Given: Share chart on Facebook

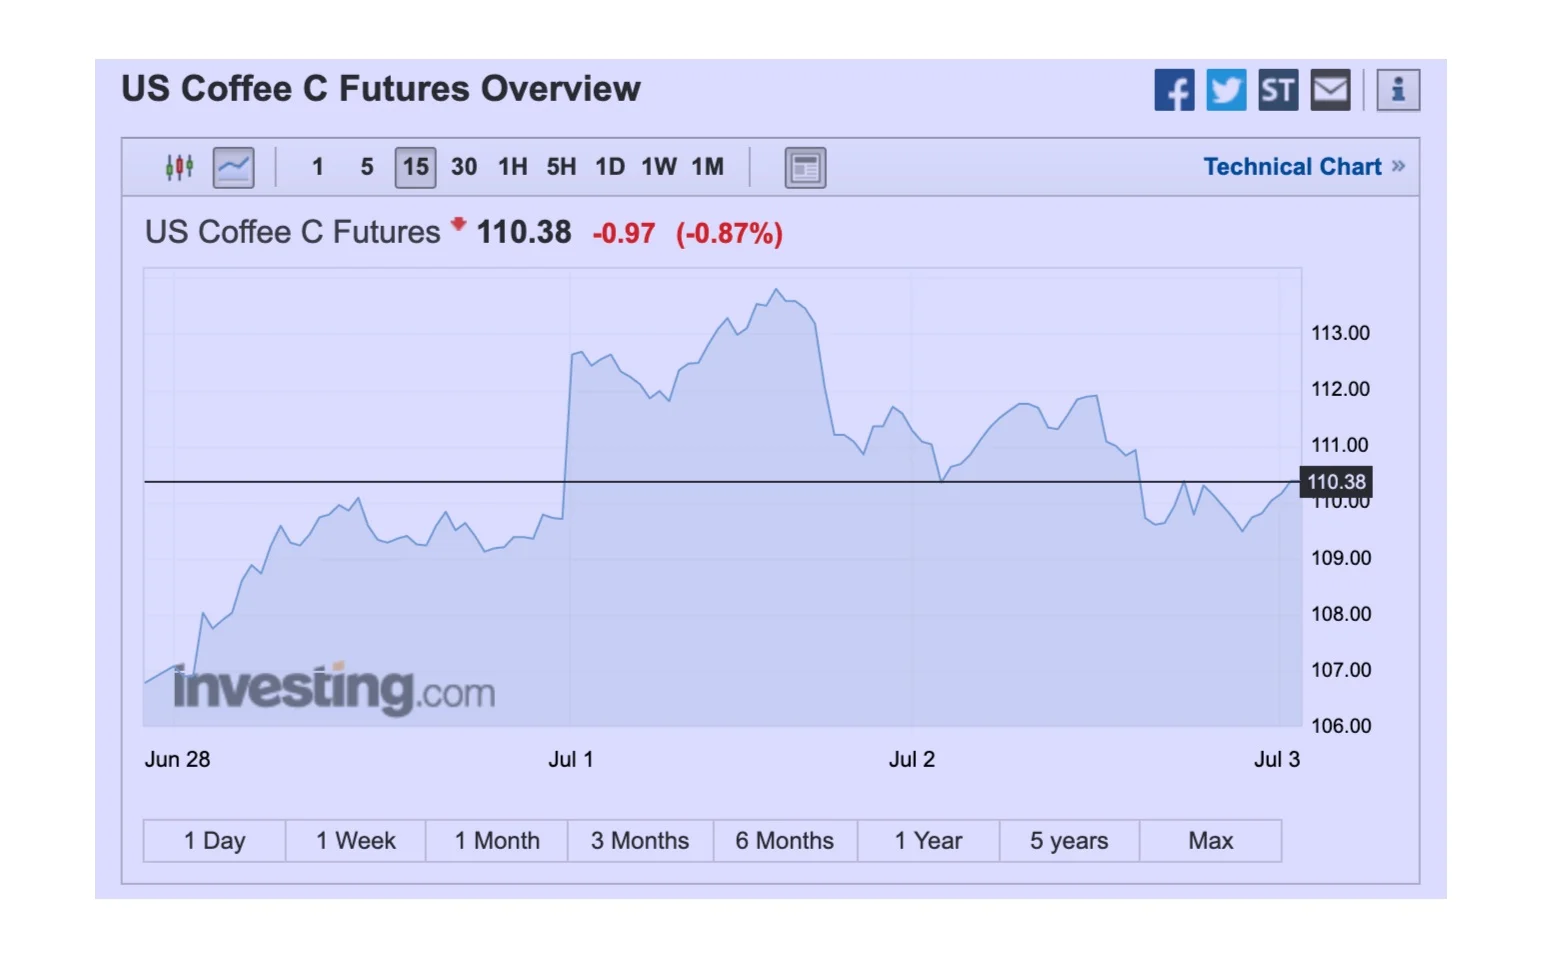Looking at the screenshot, I should pos(1174,90).
